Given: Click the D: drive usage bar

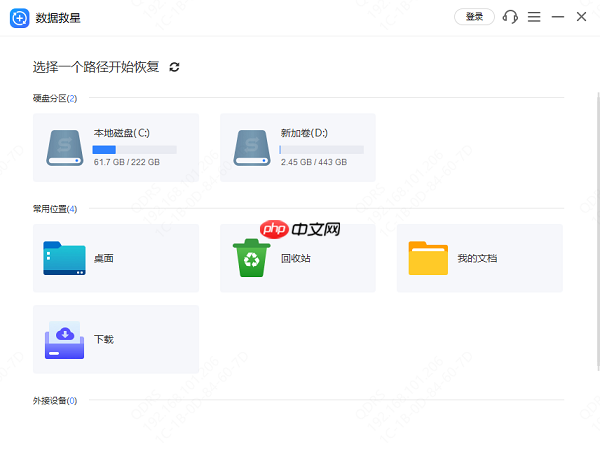Looking at the screenshot, I should (x=322, y=149).
